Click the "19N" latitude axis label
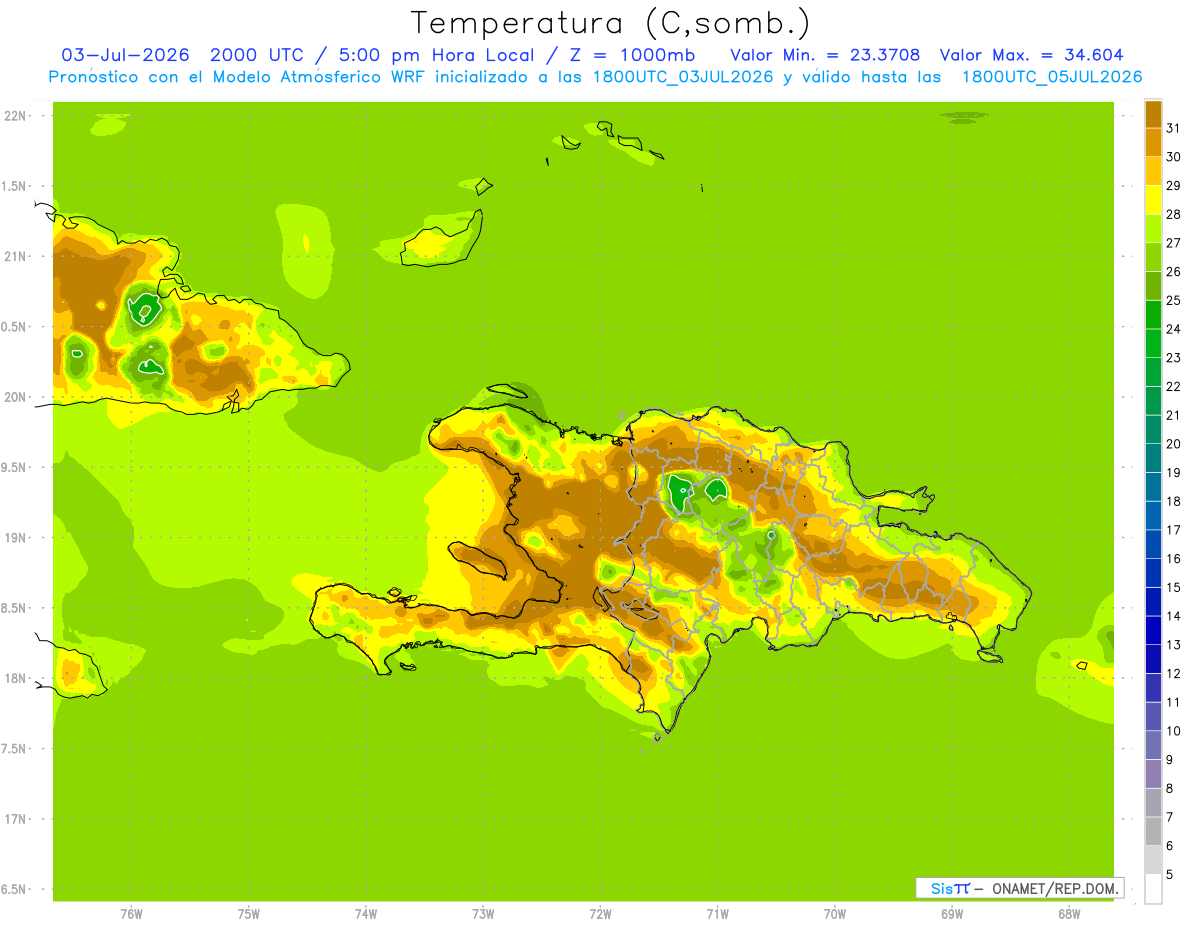The height and width of the screenshot is (927, 1200). click(15, 538)
